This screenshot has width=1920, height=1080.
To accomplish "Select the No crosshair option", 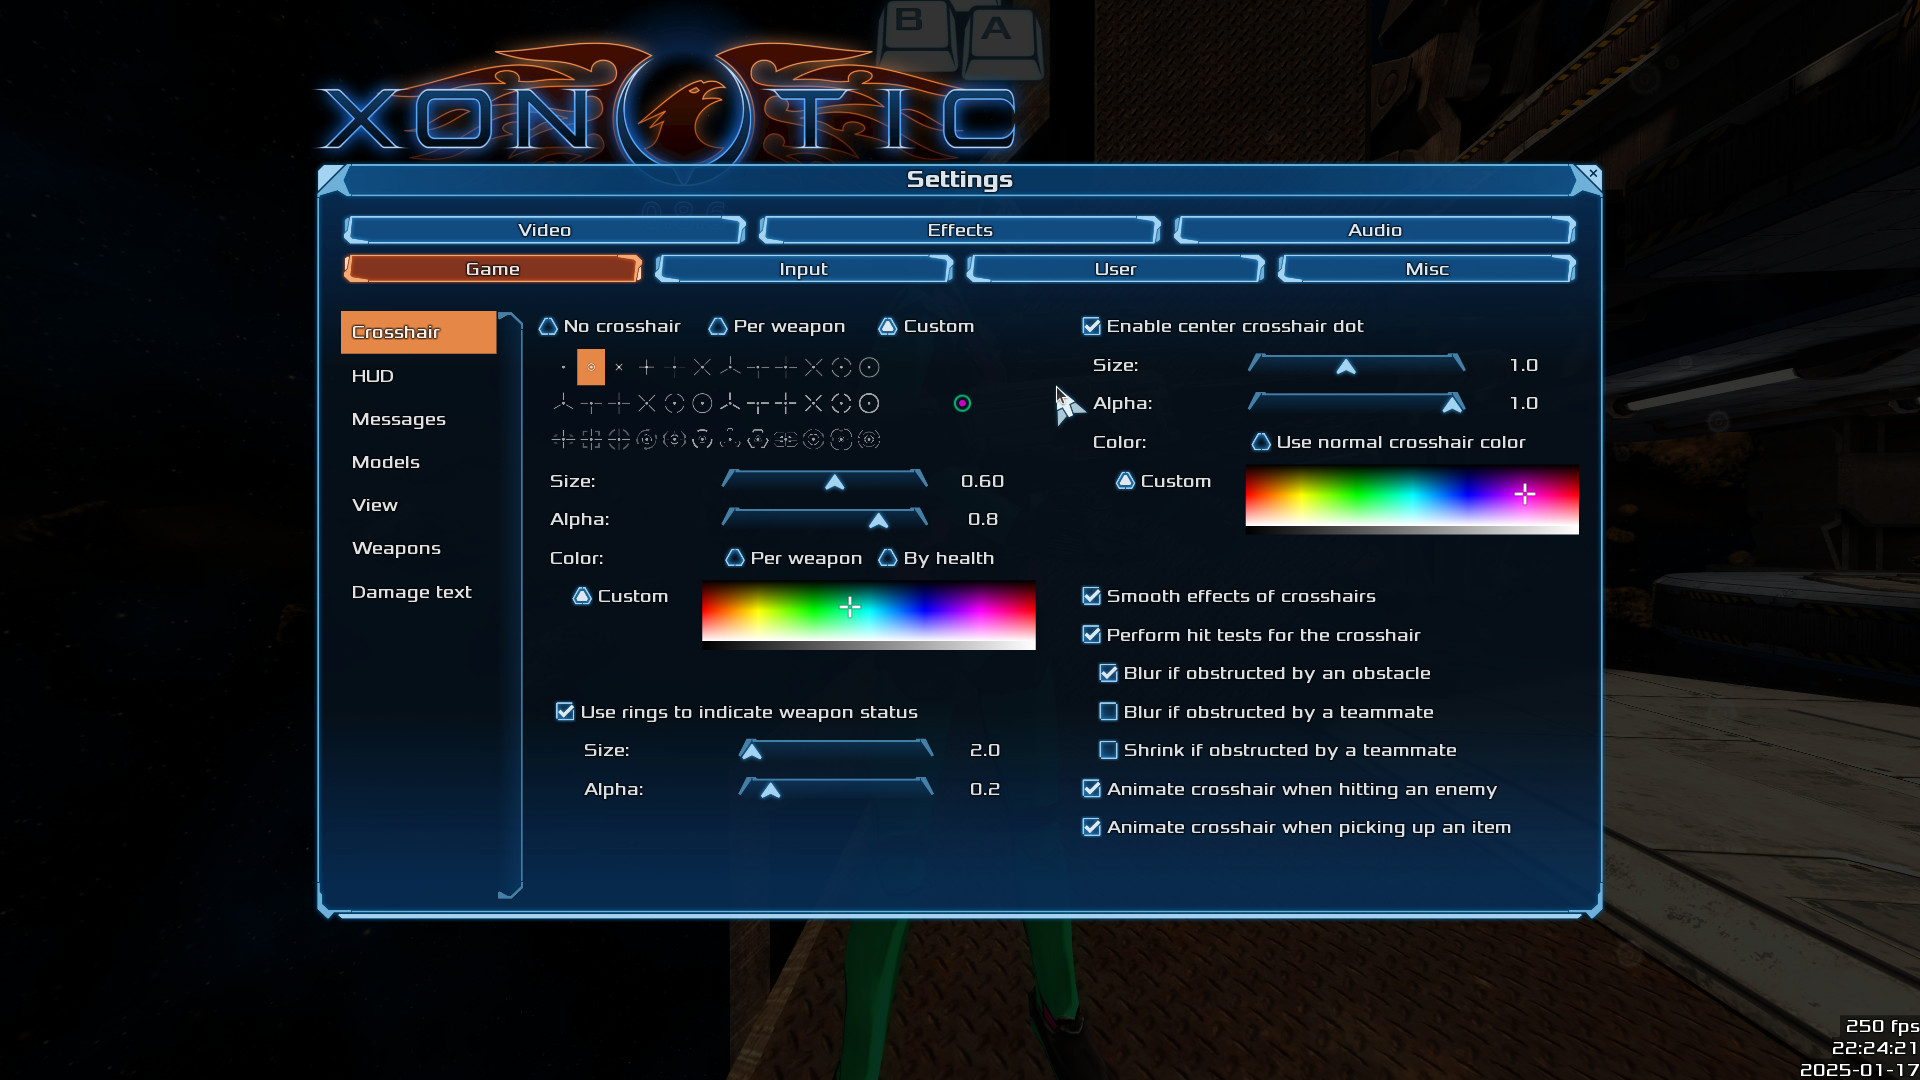I will pos(610,326).
